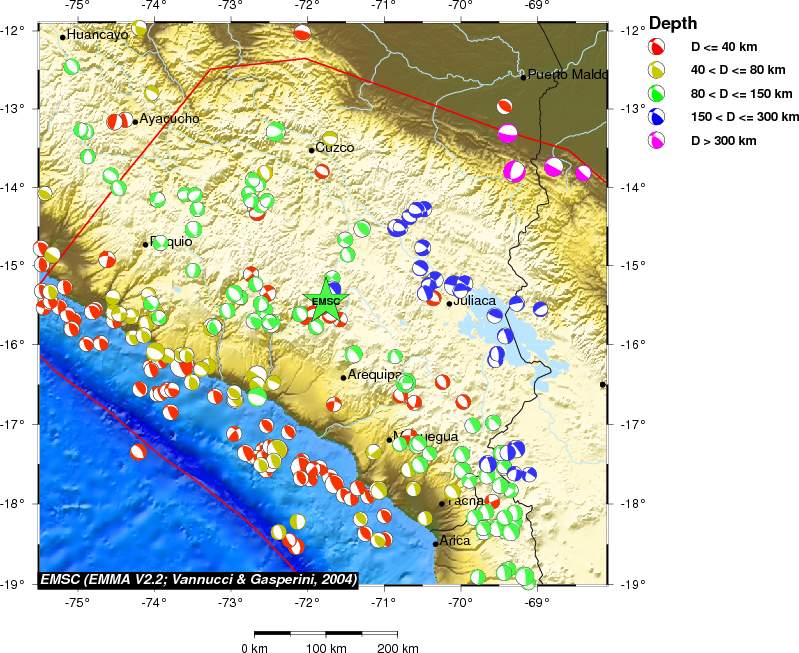Select the Arequipa city dot marker
Viewport: 799px width, 653px height.
343,377
